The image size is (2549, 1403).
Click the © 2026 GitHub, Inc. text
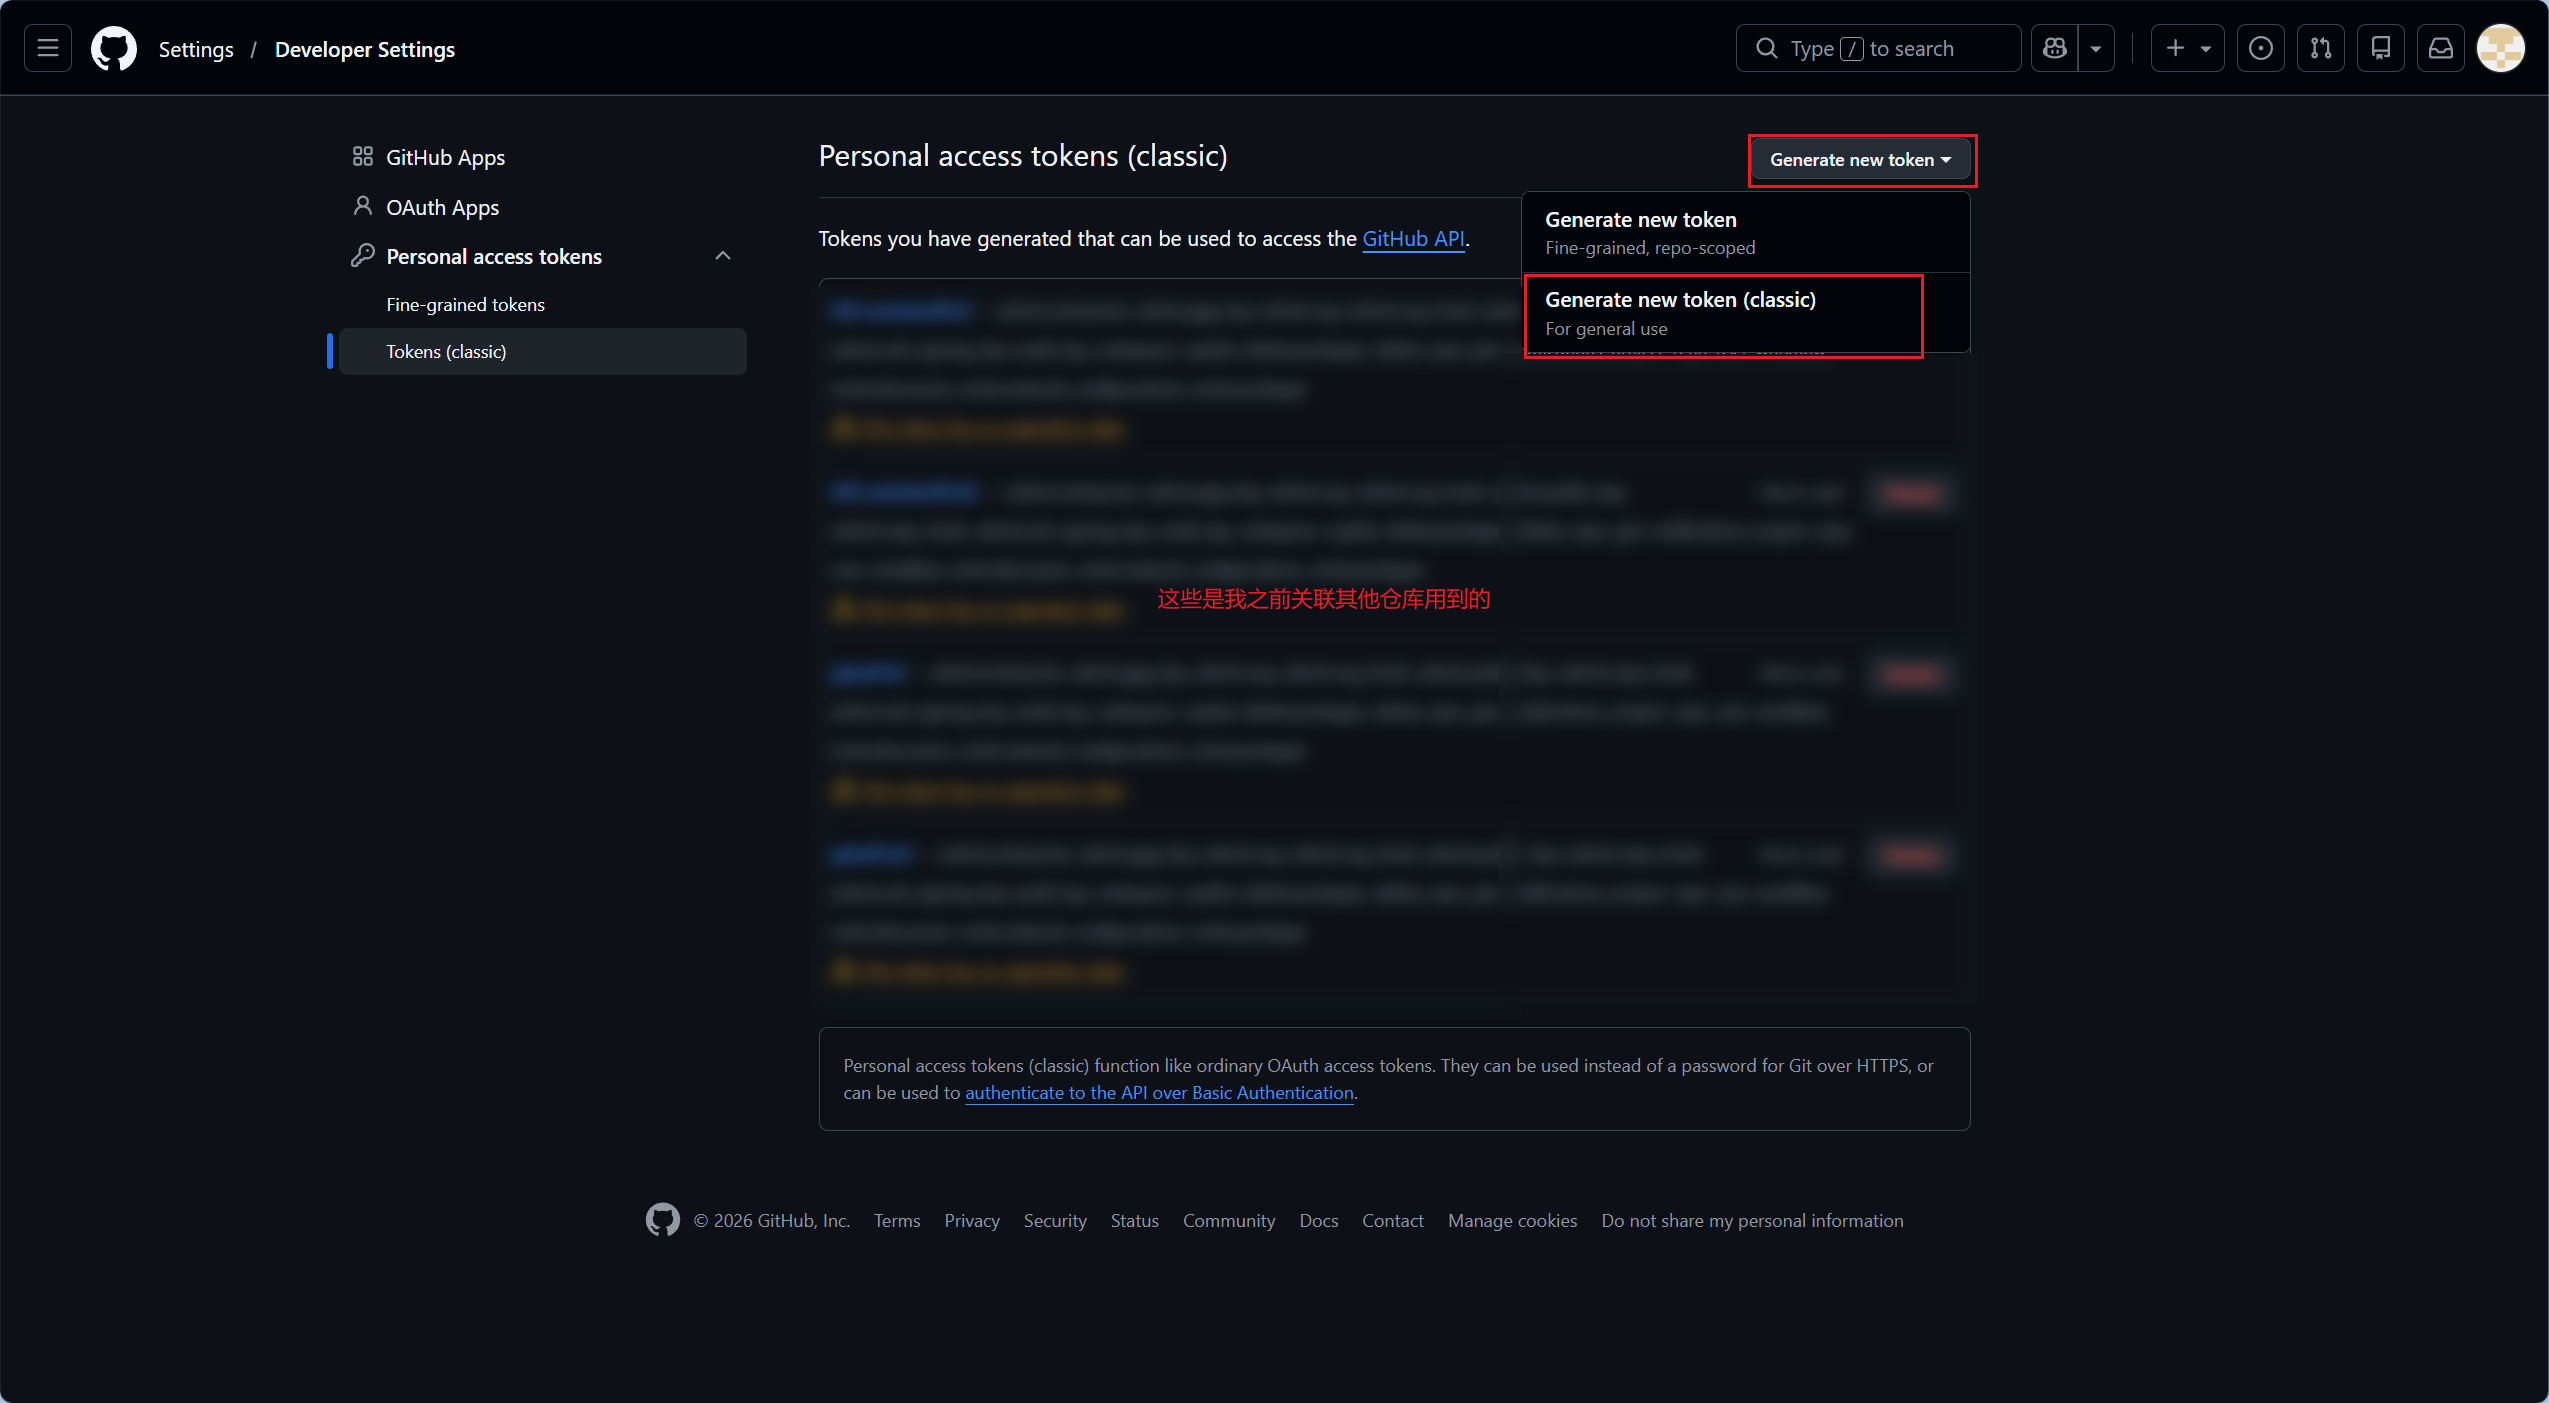pyautogui.click(x=772, y=1221)
